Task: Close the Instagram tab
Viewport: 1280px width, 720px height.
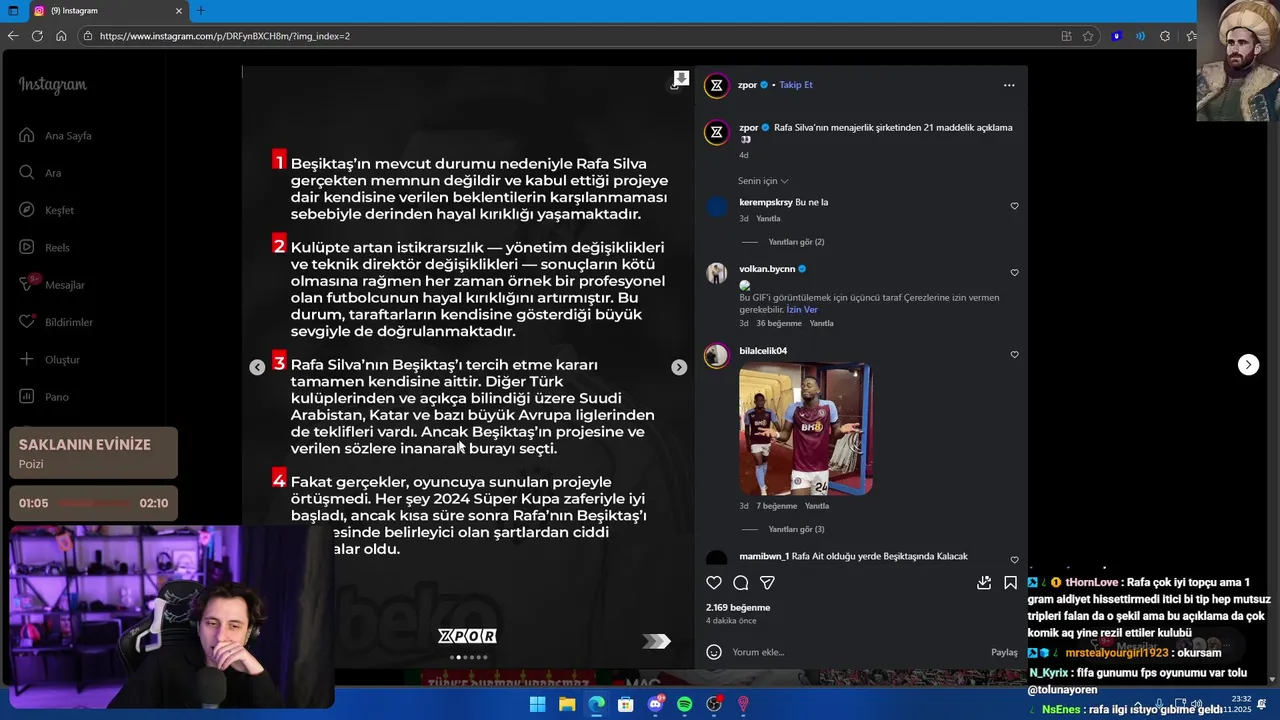Action: [x=179, y=11]
